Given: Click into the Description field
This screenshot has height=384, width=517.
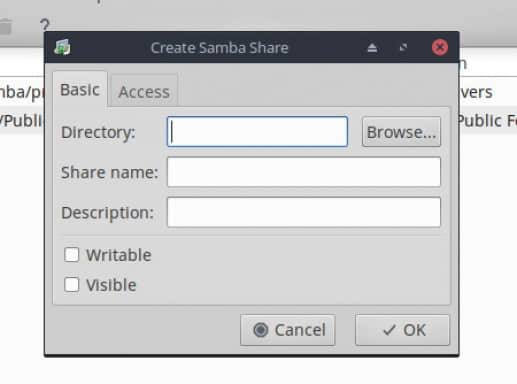Looking at the screenshot, I should point(304,212).
